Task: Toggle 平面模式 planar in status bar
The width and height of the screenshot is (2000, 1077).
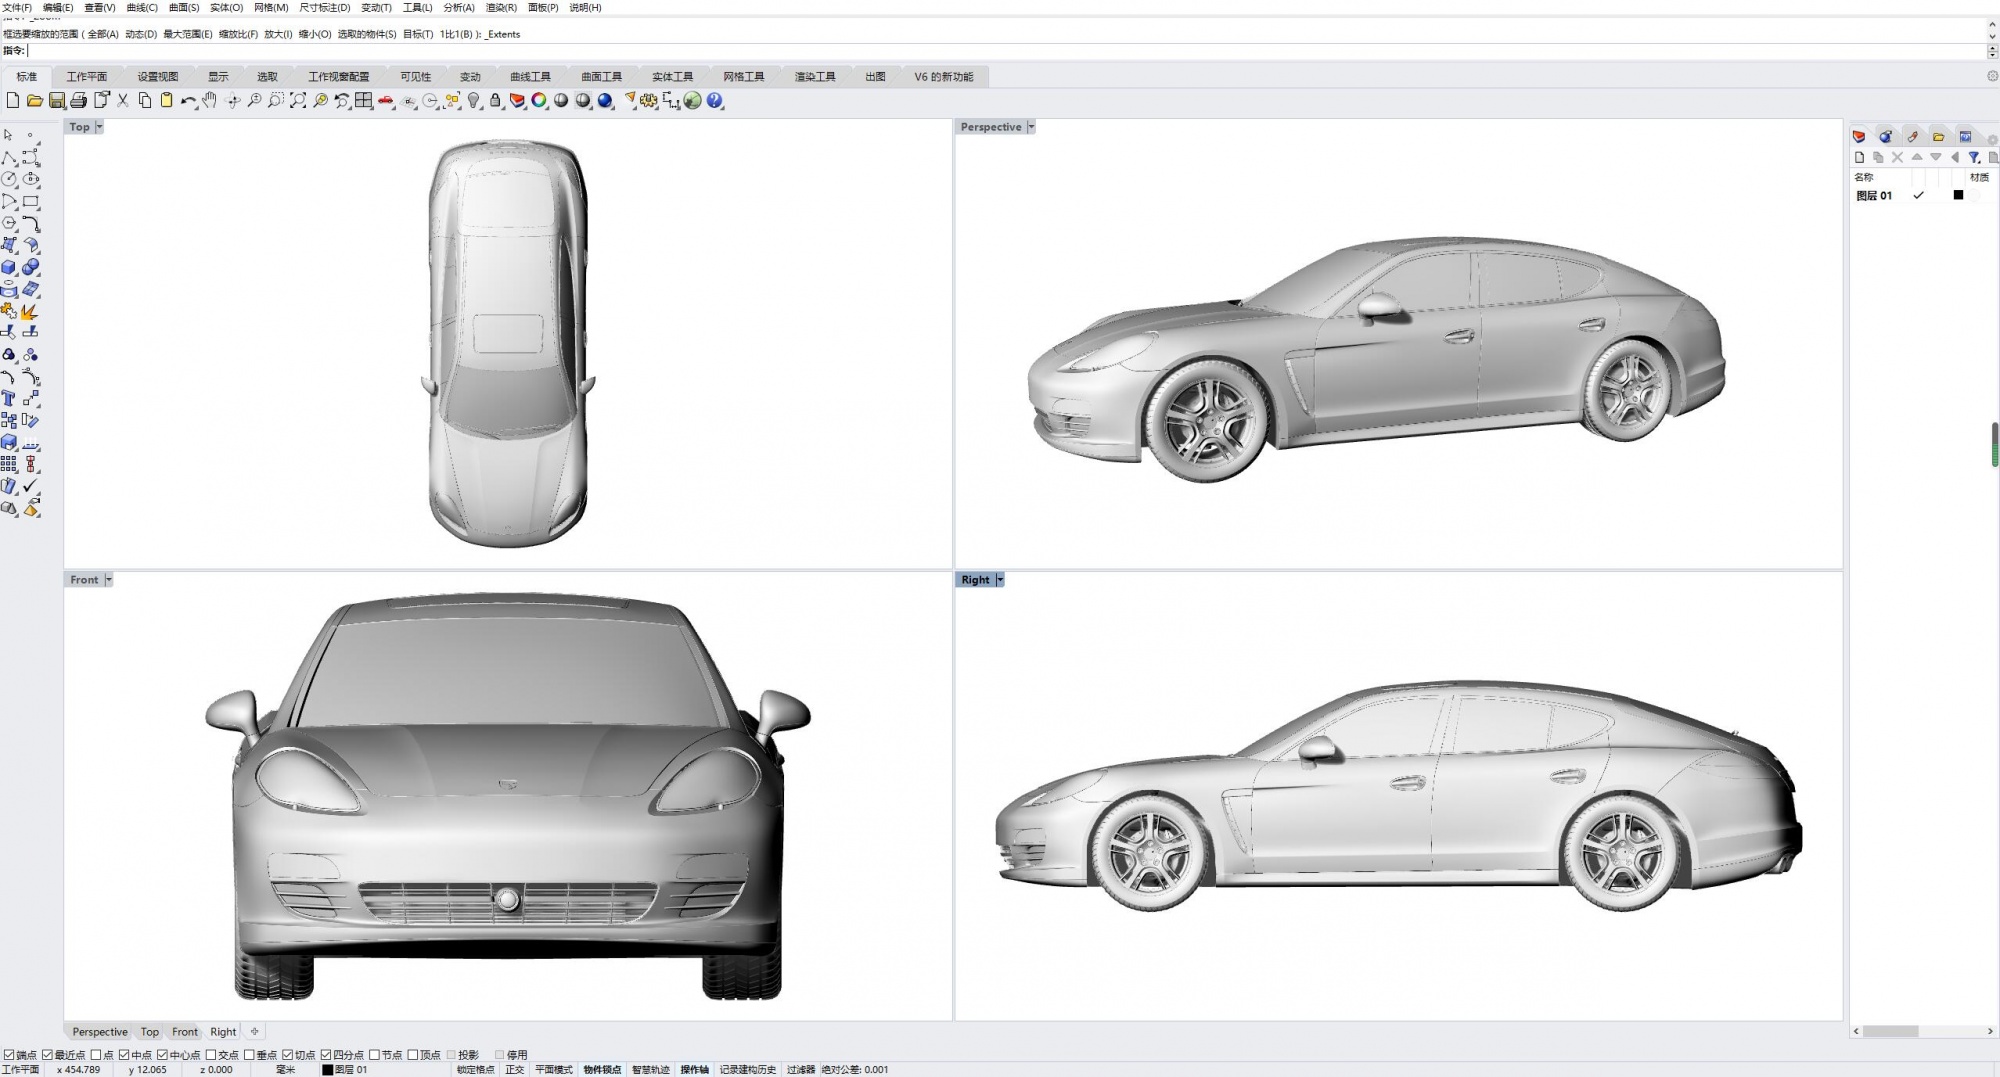Action: tap(553, 1069)
